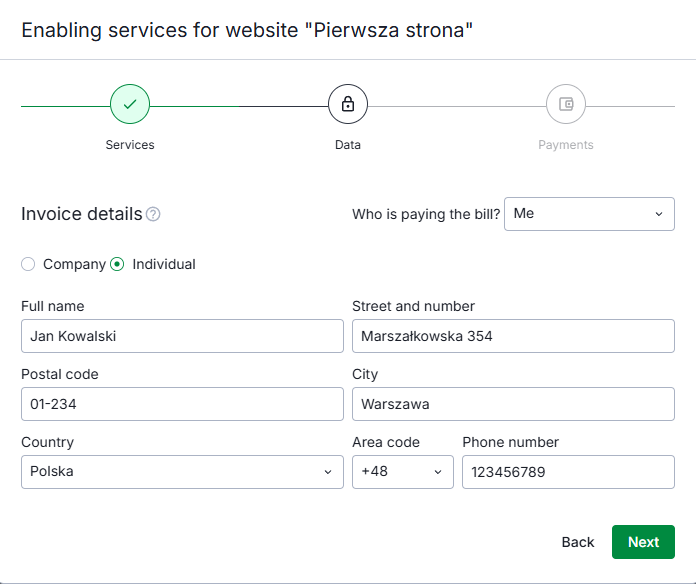
Task: Click the Payments step wallet icon
Action: click(x=566, y=104)
